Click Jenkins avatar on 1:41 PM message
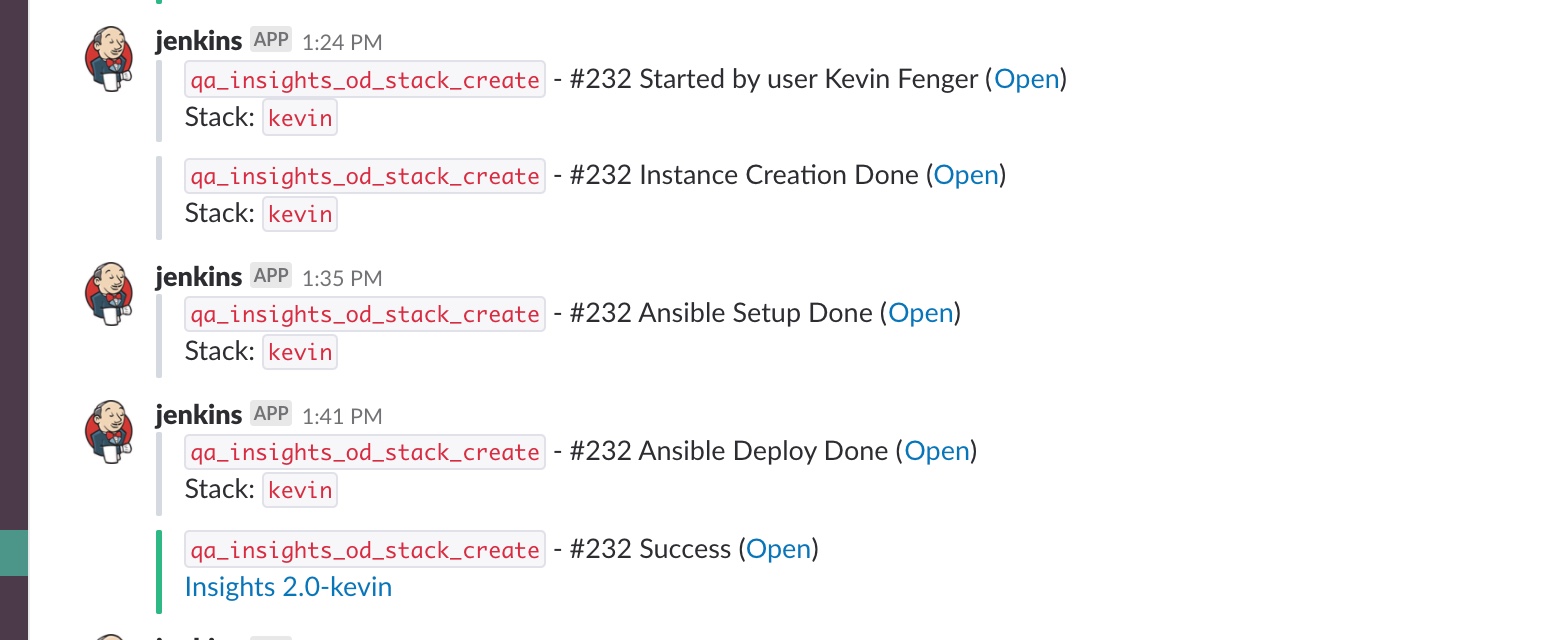This screenshot has width=1544, height=640. (x=109, y=432)
